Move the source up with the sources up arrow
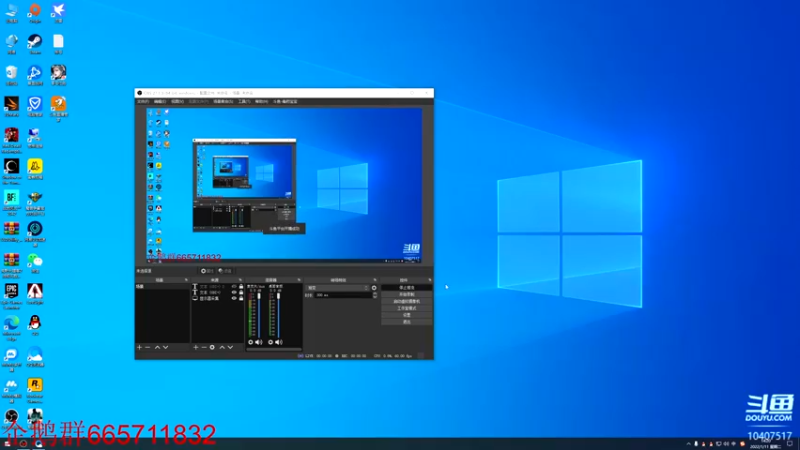 222,347
